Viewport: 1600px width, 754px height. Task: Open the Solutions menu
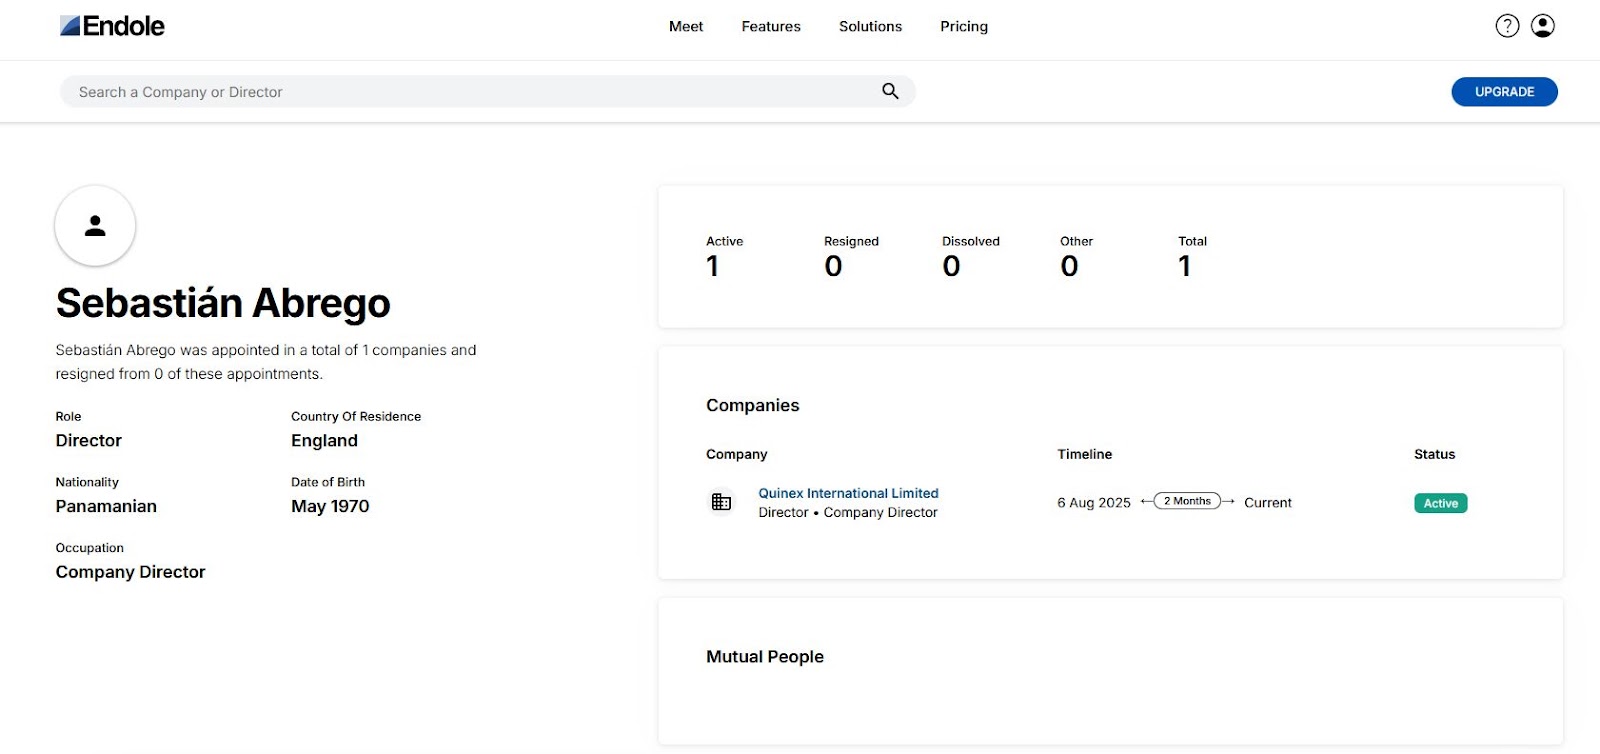coord(870,27)
